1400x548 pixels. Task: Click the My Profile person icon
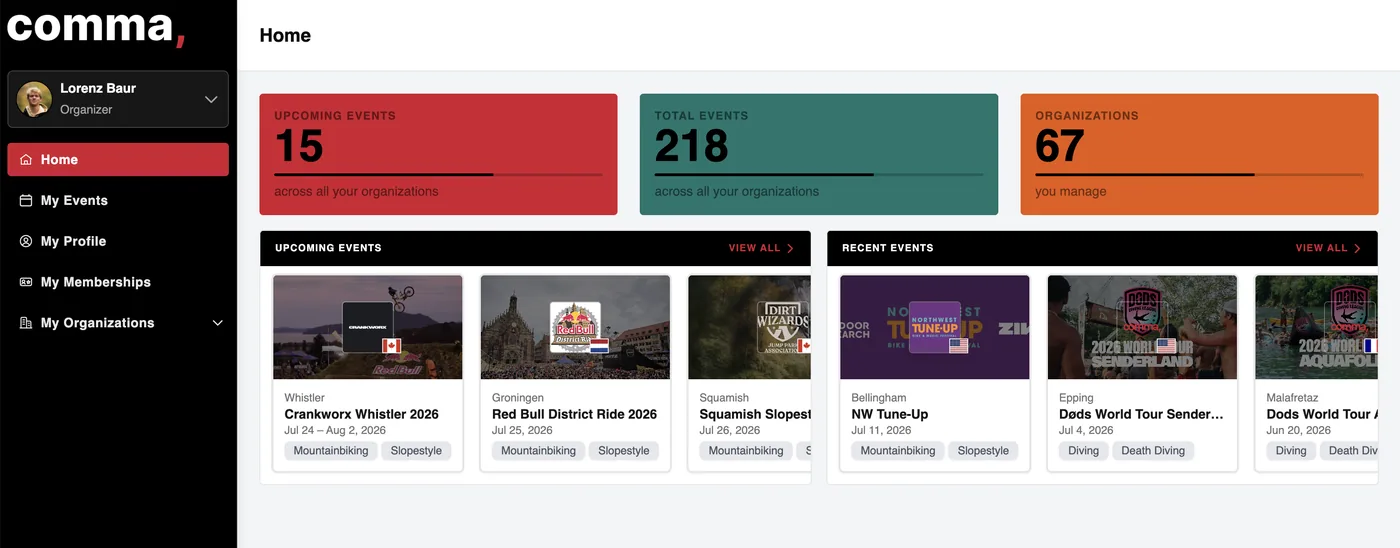pos(26,242)
